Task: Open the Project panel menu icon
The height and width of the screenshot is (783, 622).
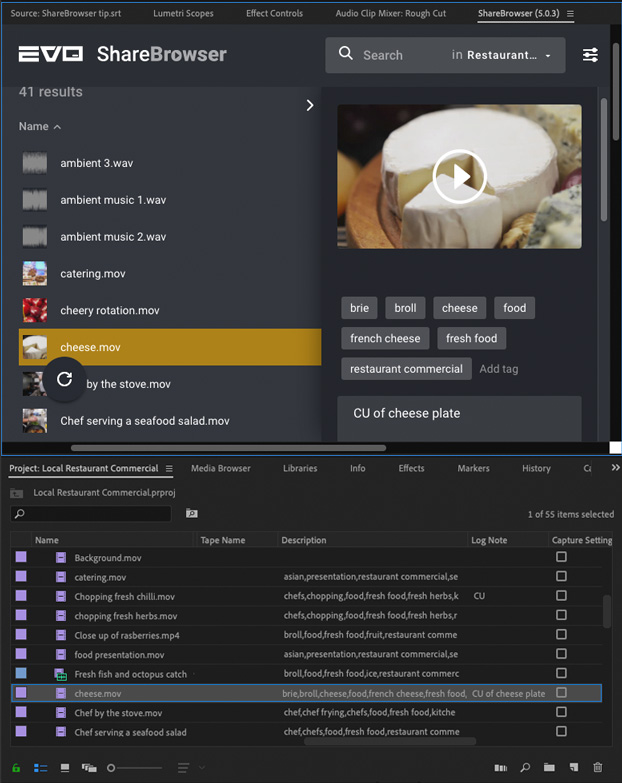Action: 169,468
